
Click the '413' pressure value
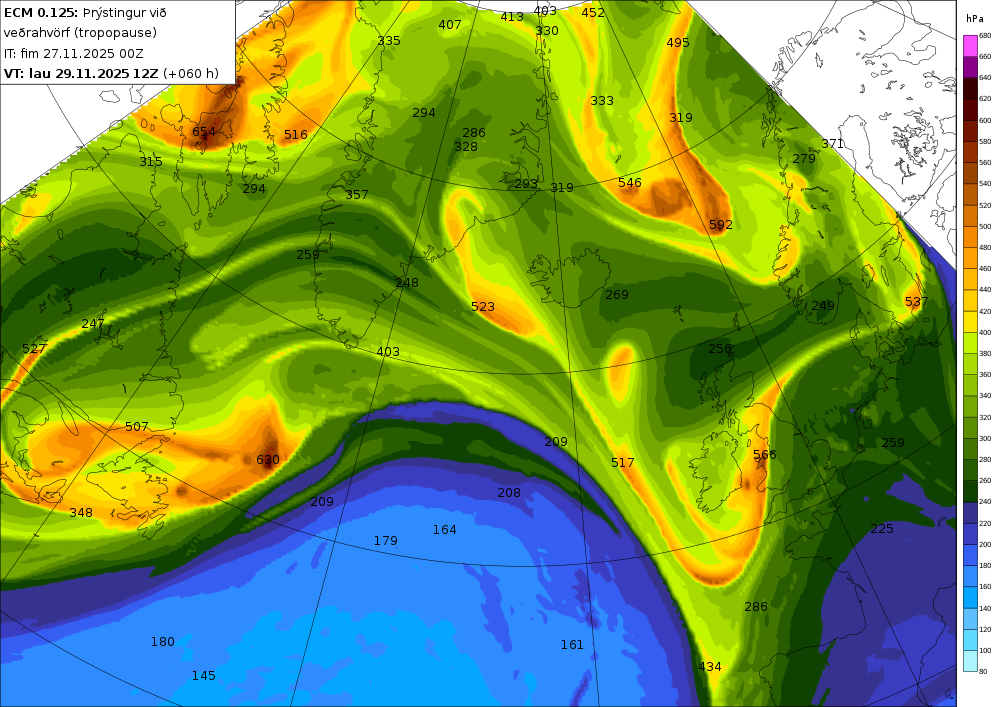pos(511,17)
